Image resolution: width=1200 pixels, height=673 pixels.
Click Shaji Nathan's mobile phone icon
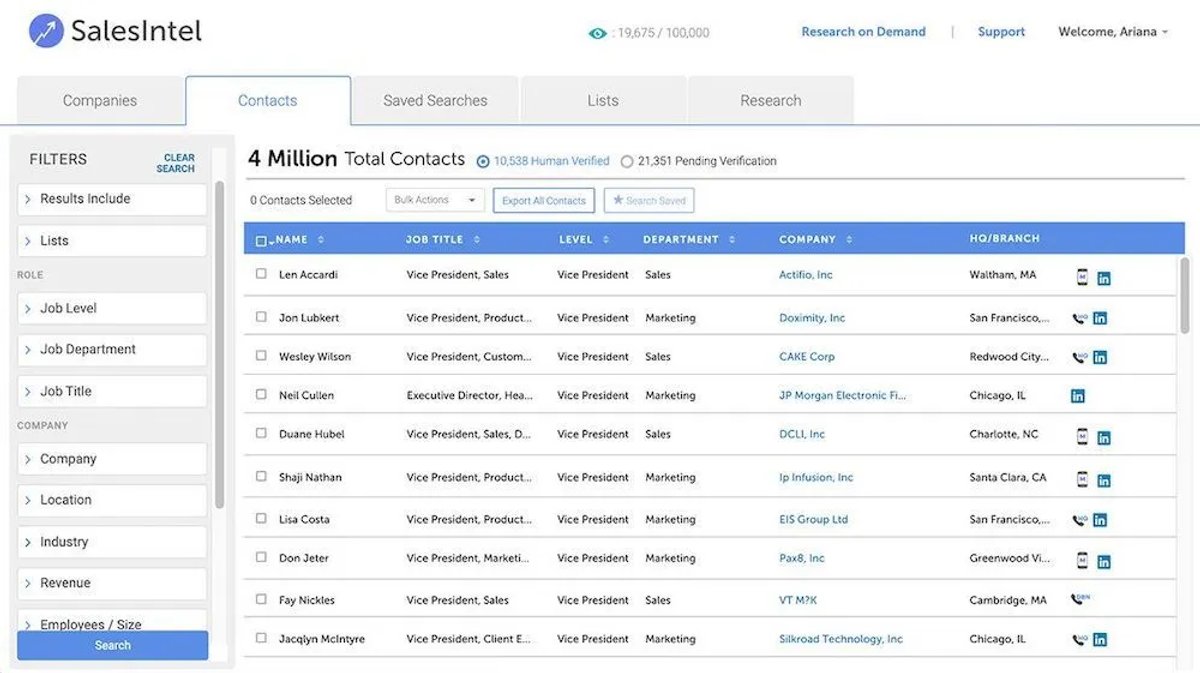tap(1082, 479)
